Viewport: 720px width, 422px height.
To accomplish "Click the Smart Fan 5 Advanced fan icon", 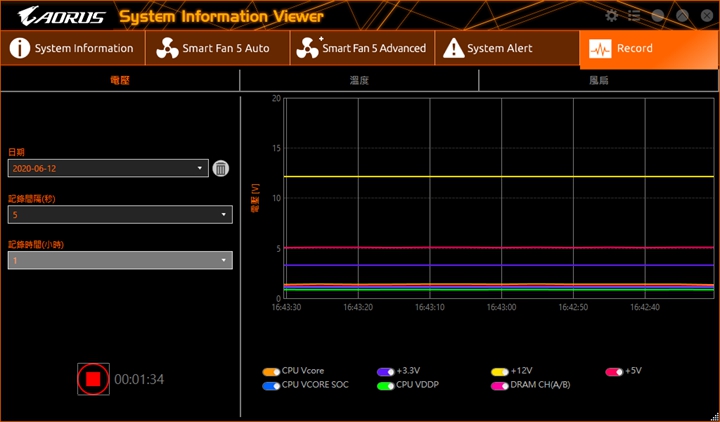I will coord(308,48).
